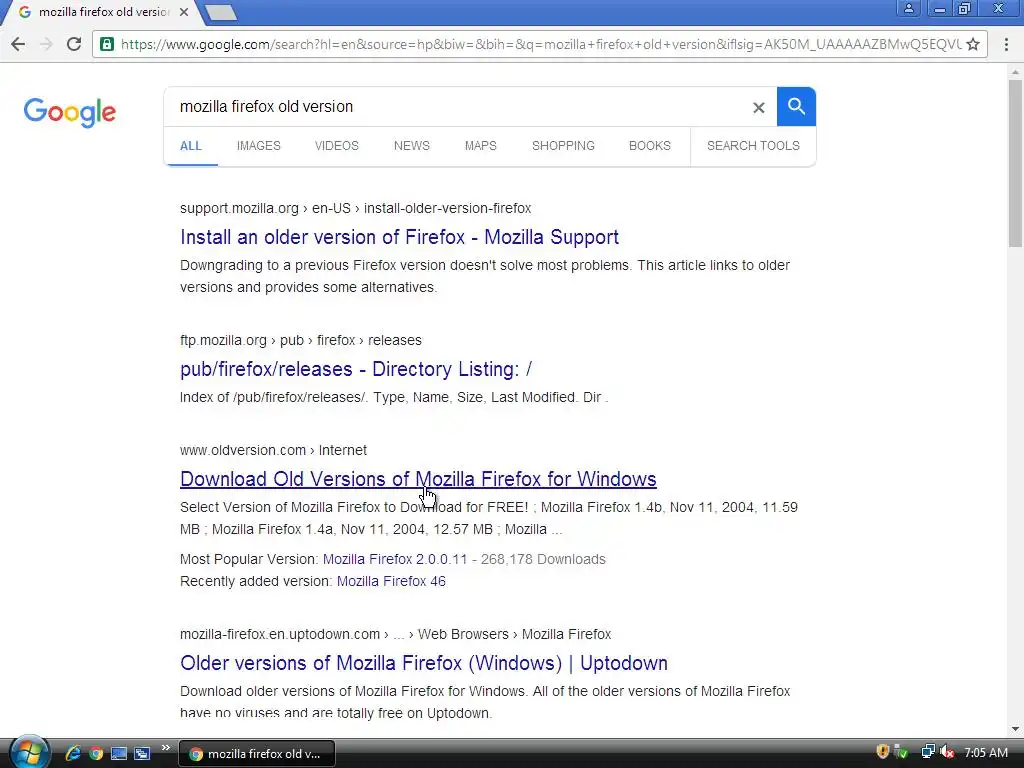The image size is (1024, 768).
Task: Click the www.oldversion.com › Internet breadcrumb
Action: coord(273,450)
